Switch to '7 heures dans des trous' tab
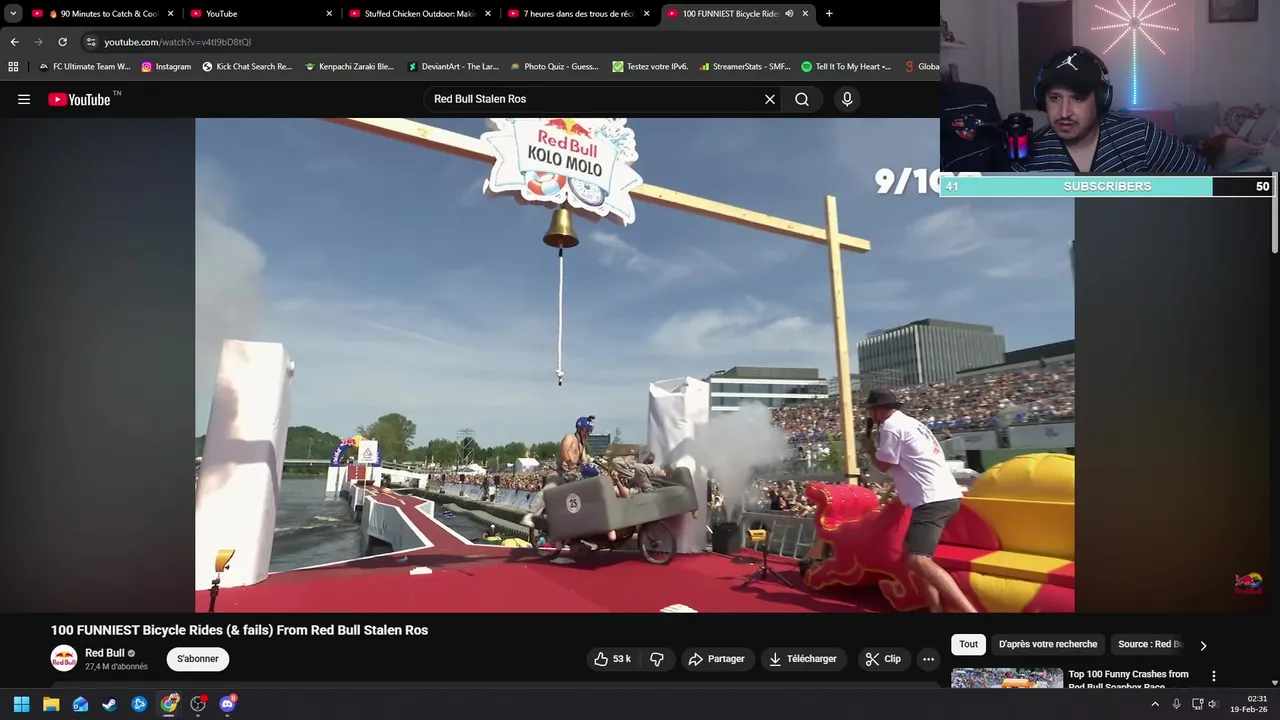 coord(578,14)
